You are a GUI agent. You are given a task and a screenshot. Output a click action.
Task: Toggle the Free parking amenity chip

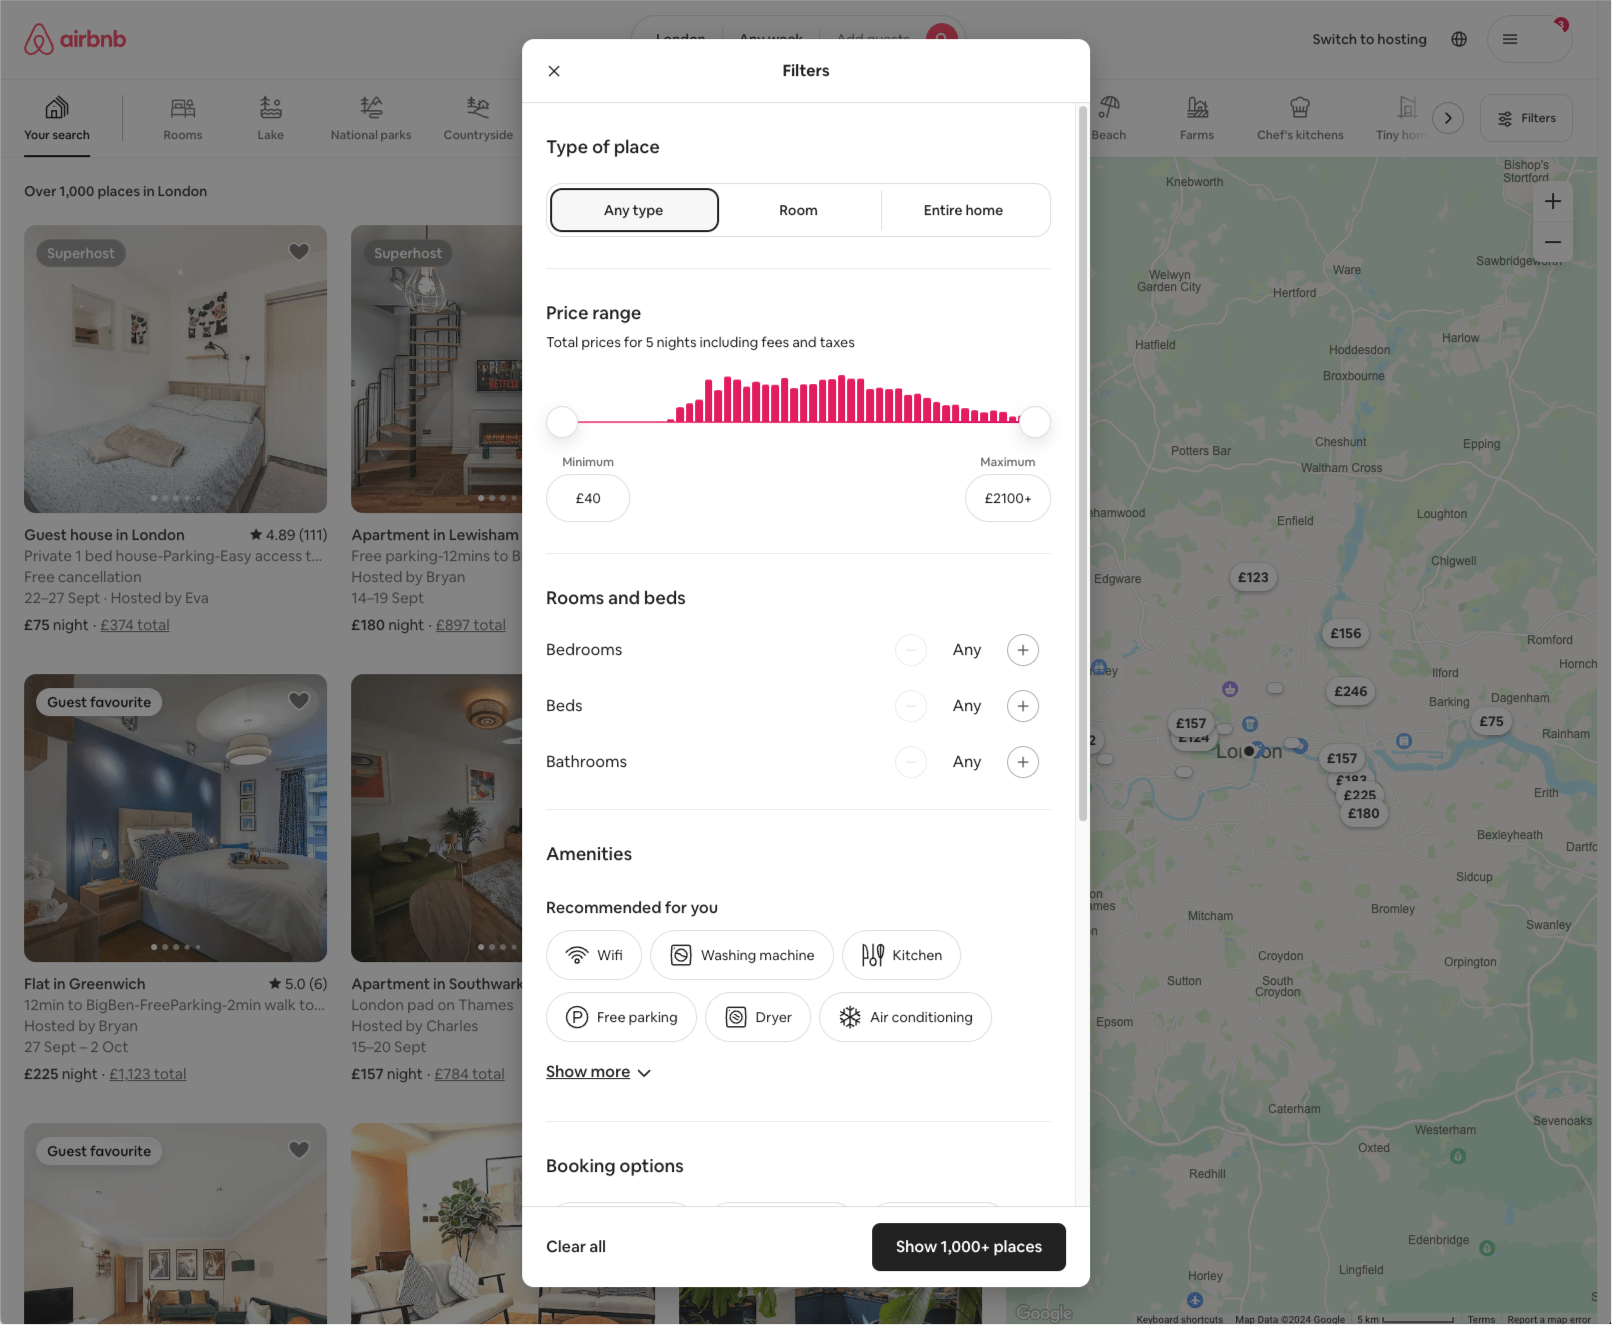[621, 1017]
